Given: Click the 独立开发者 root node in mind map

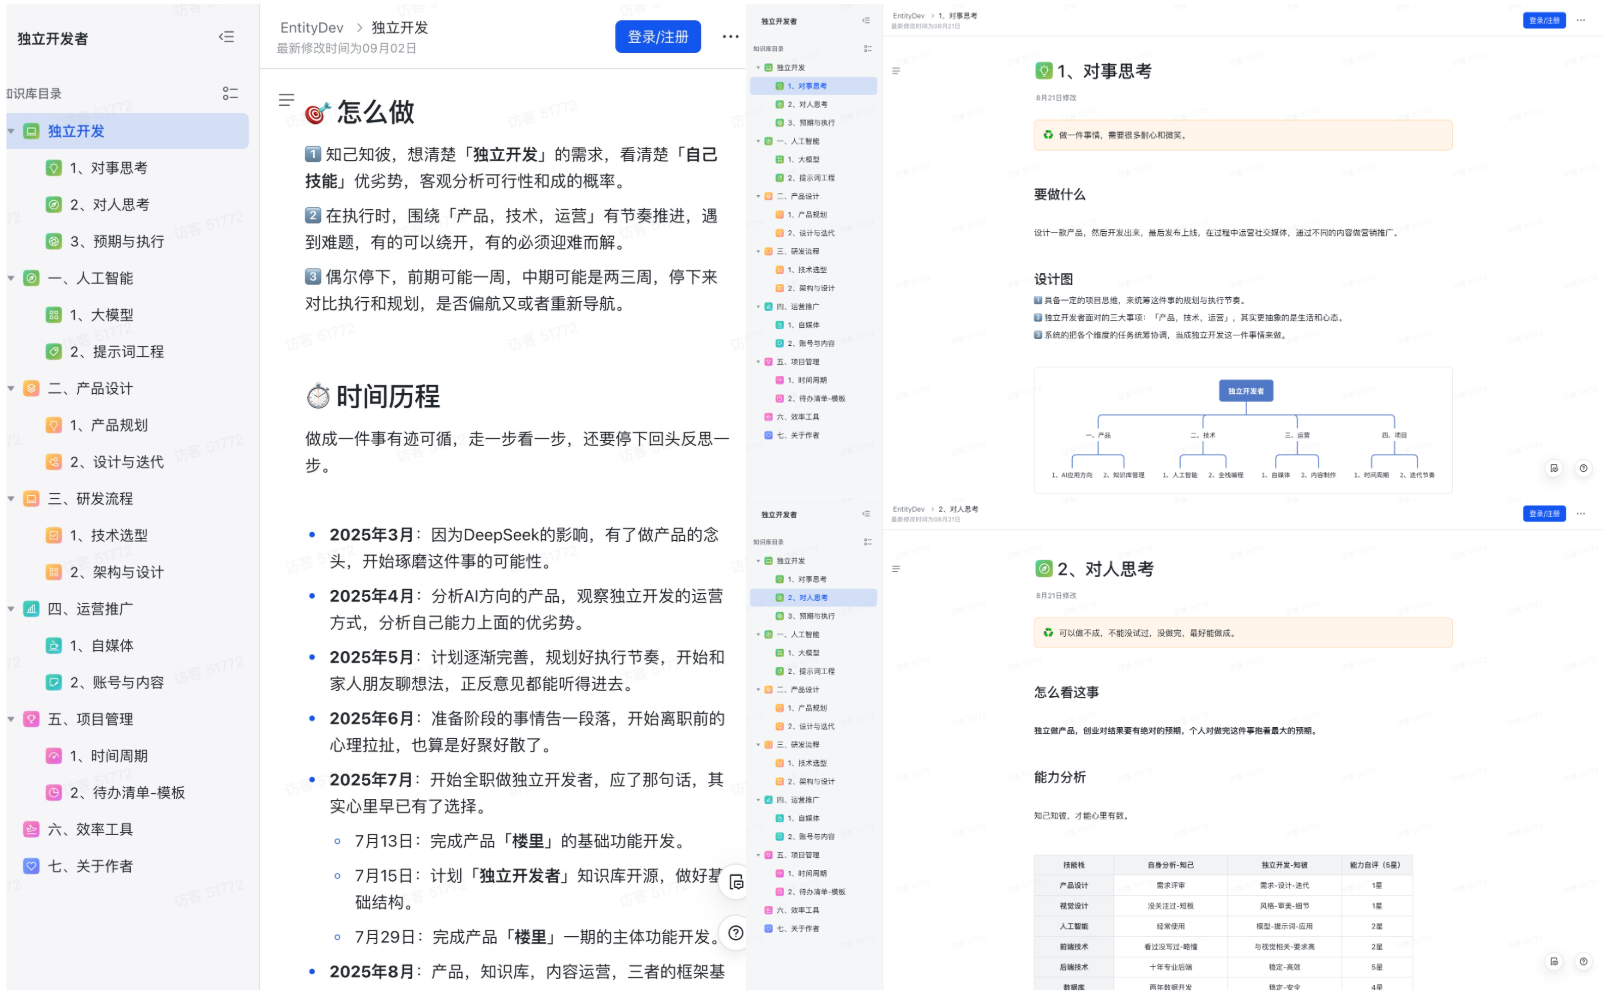Looking at the screenshot, I should click(1245, 391).
